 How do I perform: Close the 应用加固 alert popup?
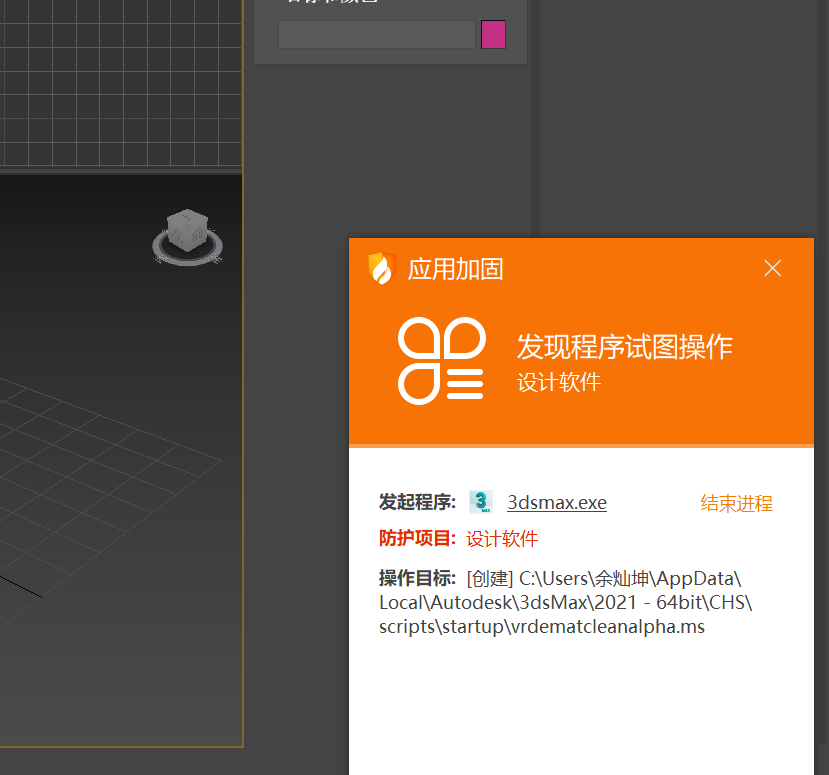pos(772,268)
